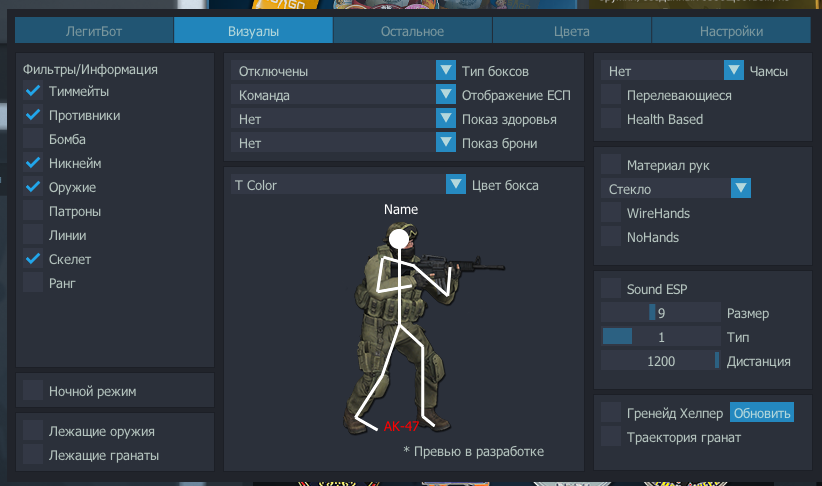The height and width of the screenshot is (486, 822).
Task: Uncheck the Оружие checkbox
Action: (33, 187)
